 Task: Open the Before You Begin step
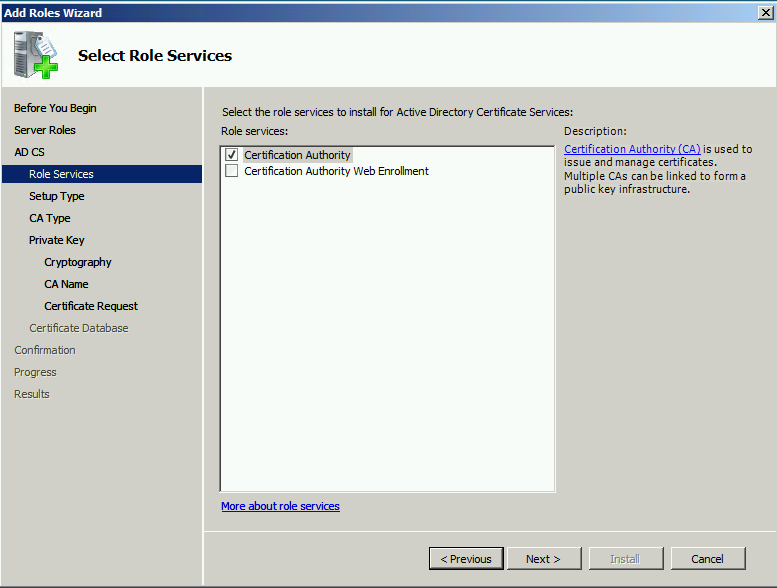55,108
